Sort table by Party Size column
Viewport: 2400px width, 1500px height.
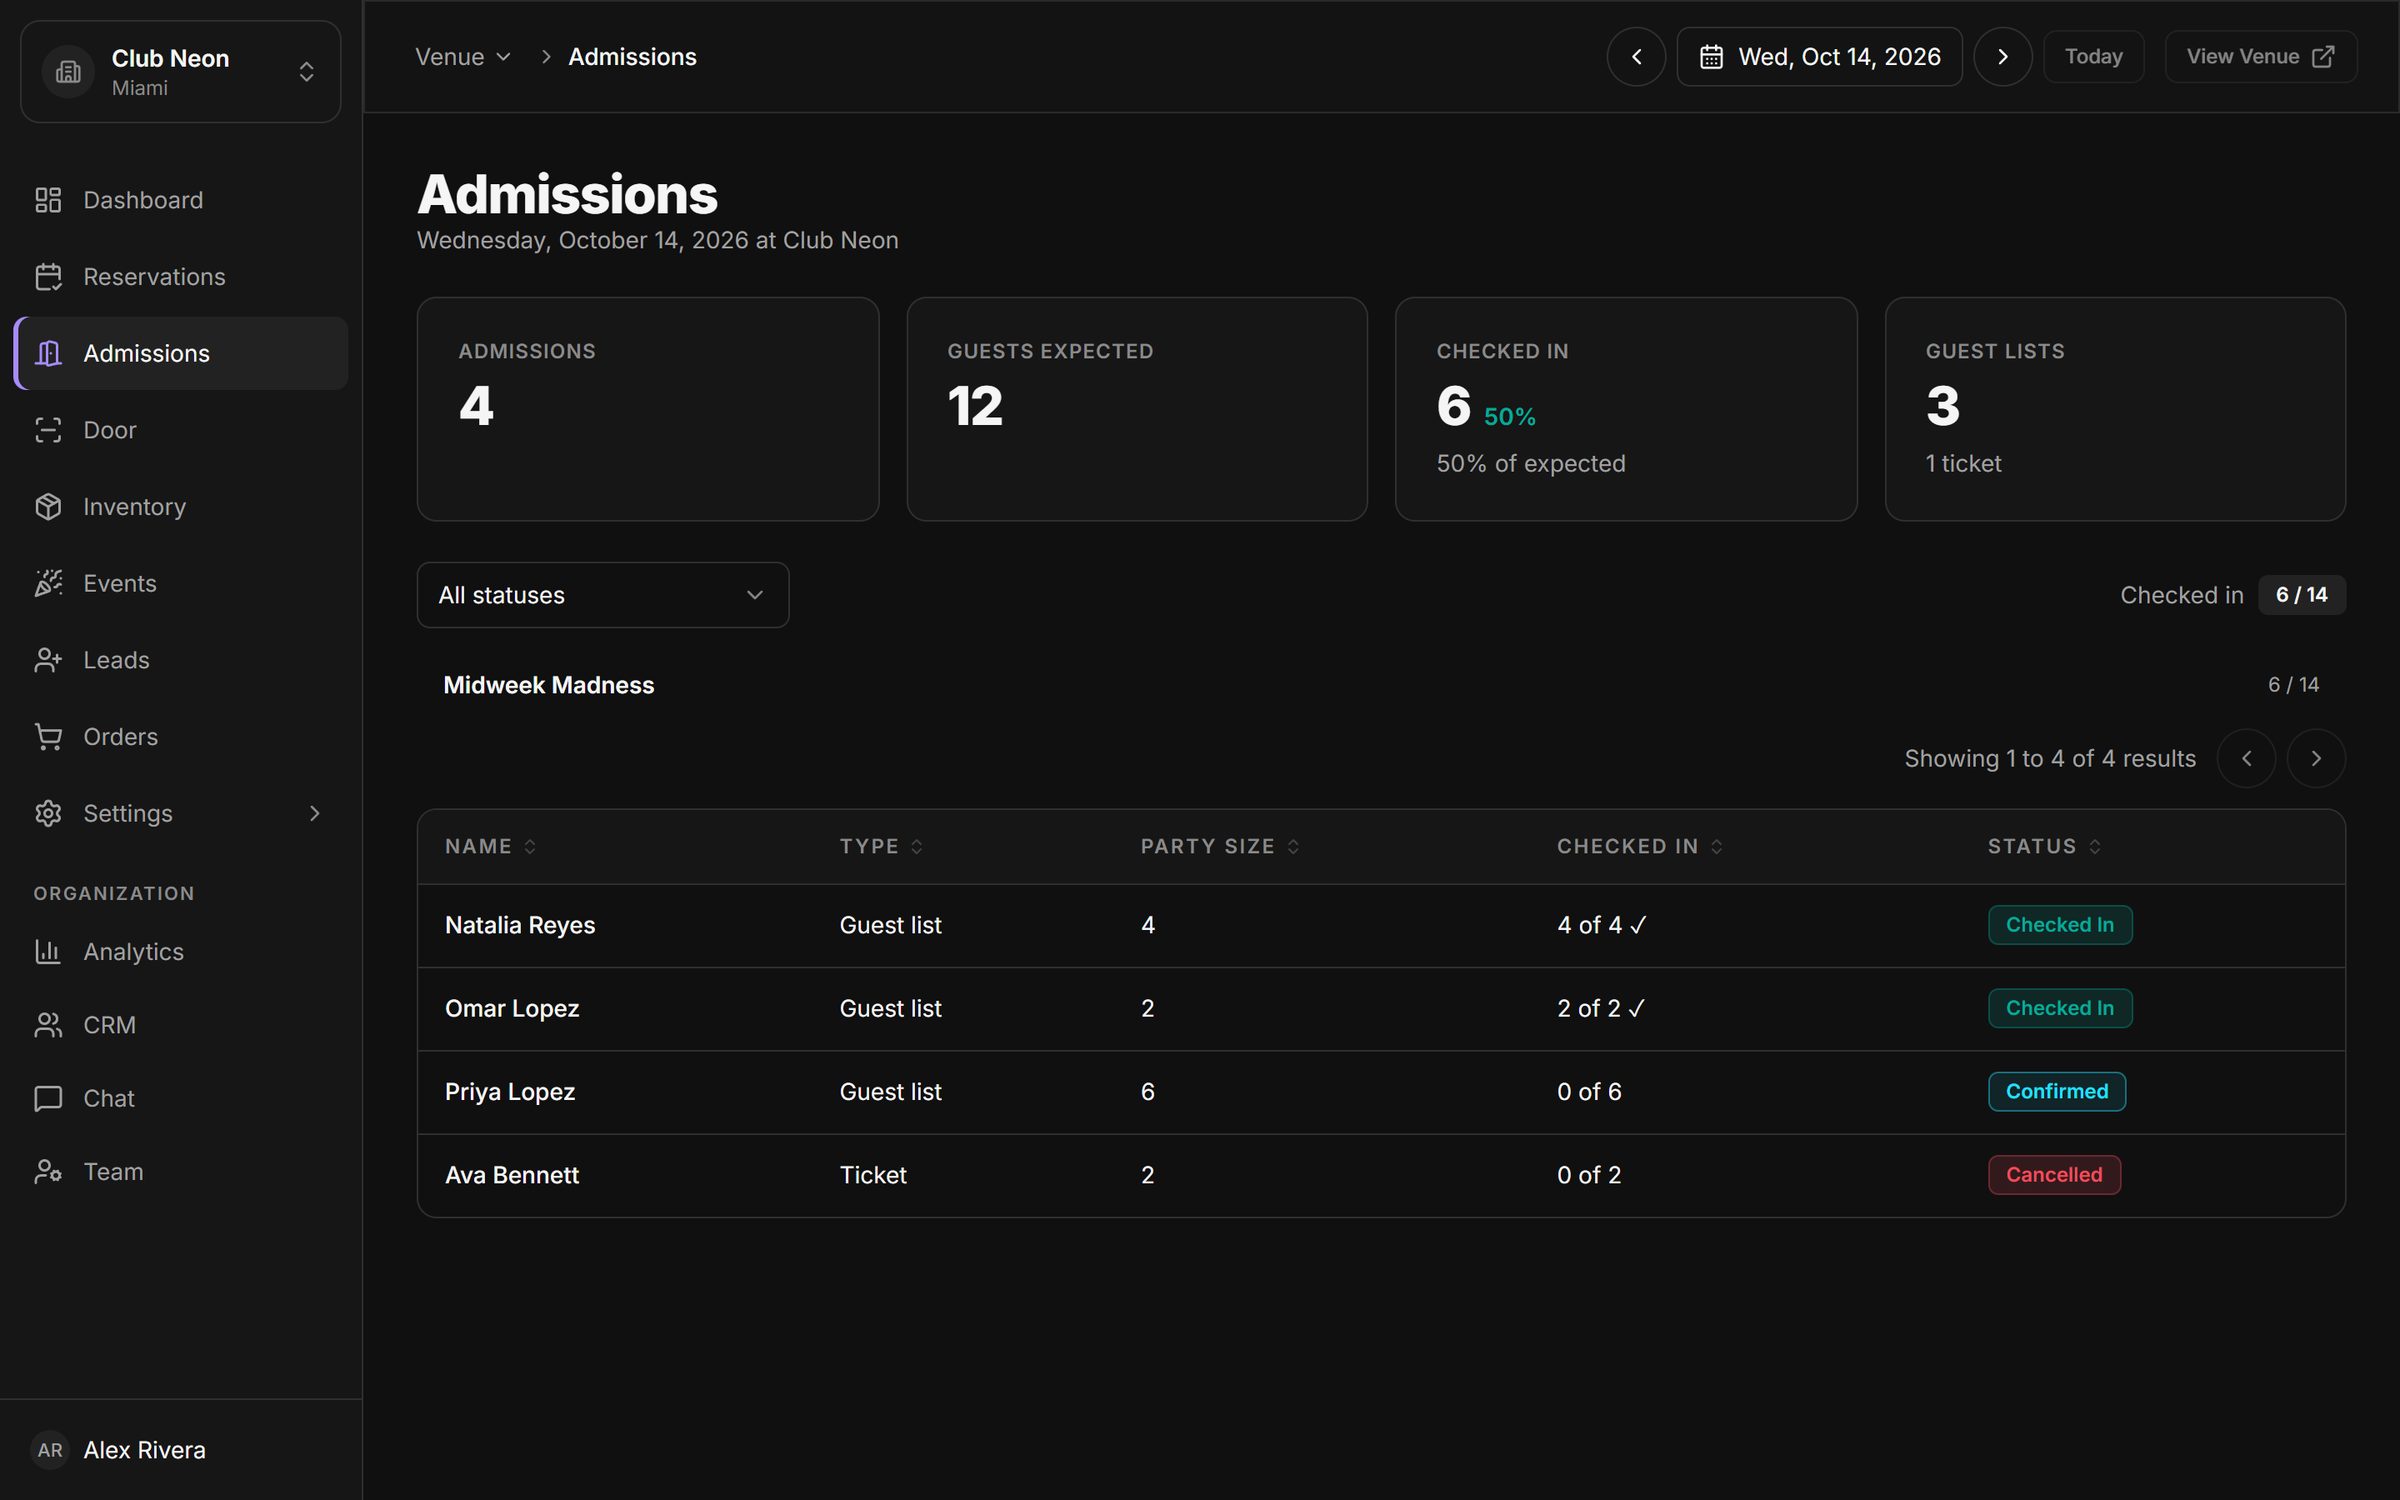coord(1220,847)
